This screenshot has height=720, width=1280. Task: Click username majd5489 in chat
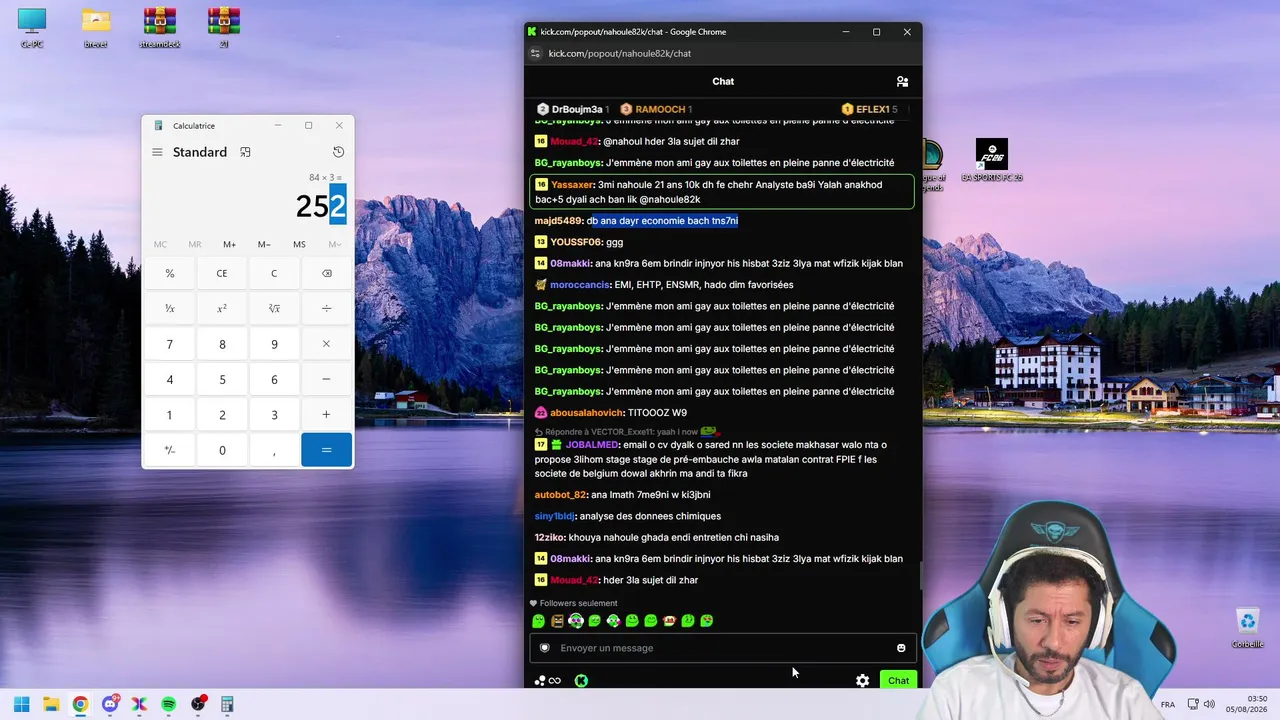(558, 221)
